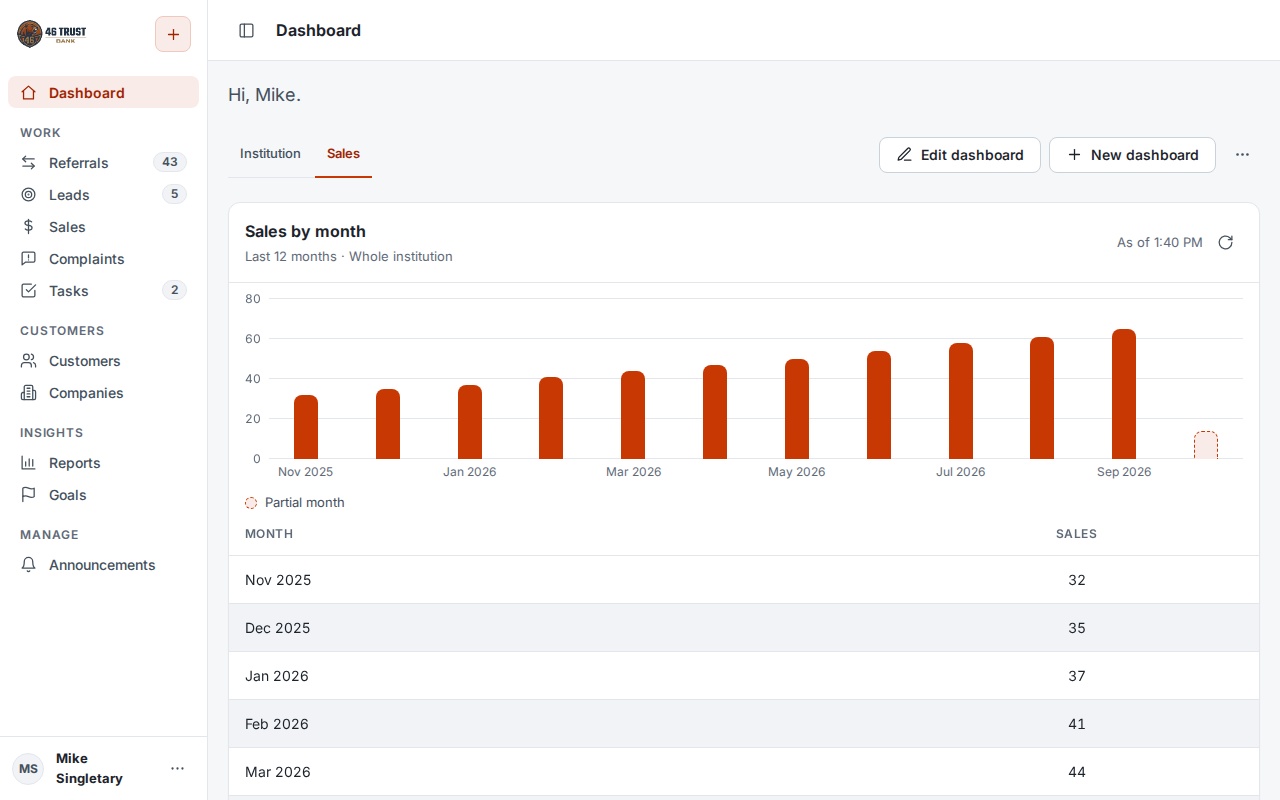The width and height of the screenshot is (1280, 800).
Task: Click New dashboard button
Action: [1132, 155]
